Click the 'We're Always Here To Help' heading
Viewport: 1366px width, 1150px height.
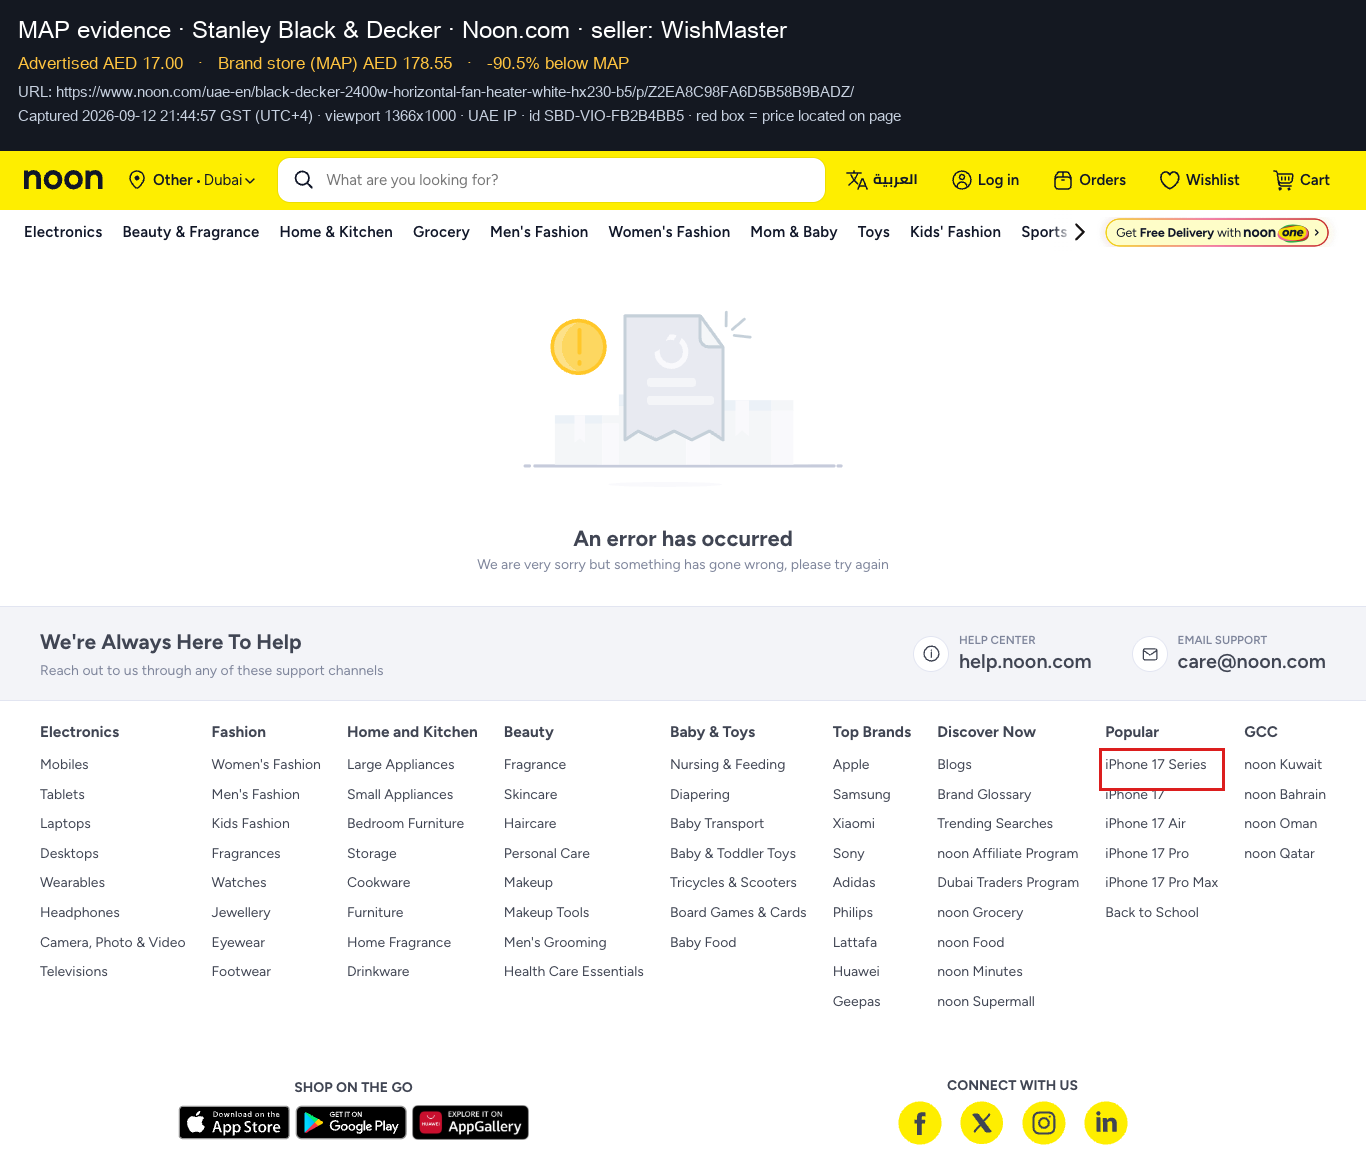click(x=171, y=642)
